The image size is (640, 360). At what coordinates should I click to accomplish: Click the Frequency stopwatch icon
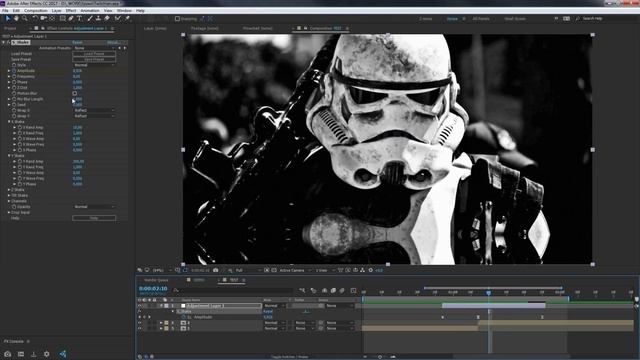coord(14,76)
